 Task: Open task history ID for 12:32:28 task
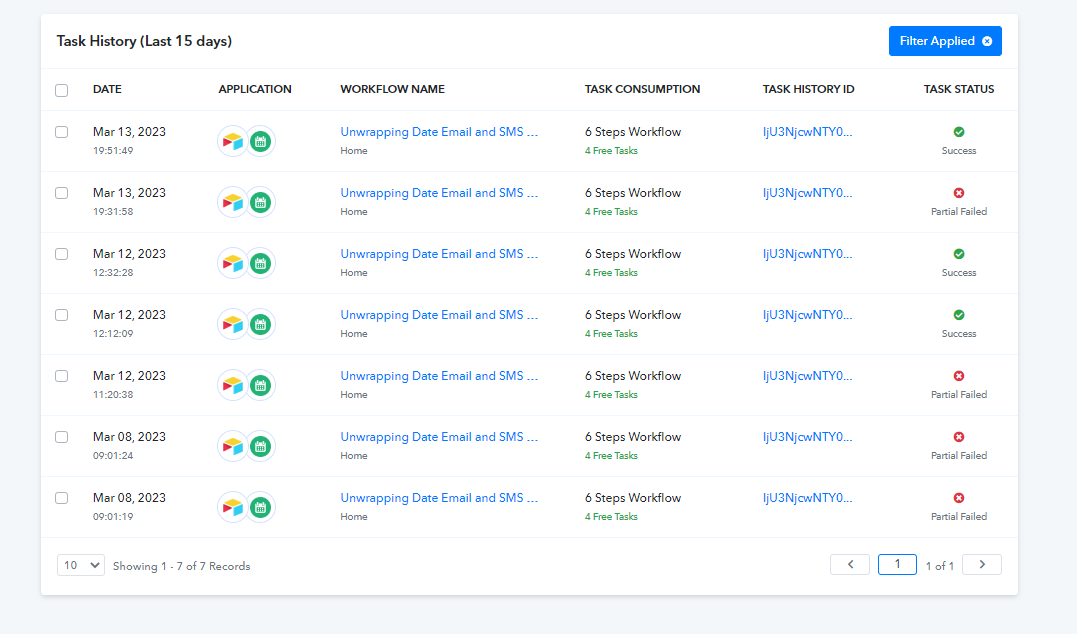tap(807, 254)
